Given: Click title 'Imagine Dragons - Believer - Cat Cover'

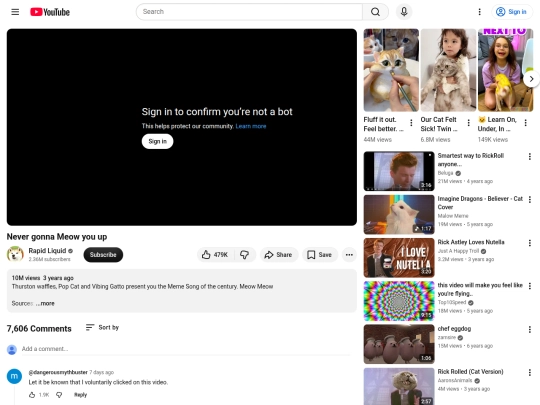Looking at the screenshot, I should [x=480, y=203].
